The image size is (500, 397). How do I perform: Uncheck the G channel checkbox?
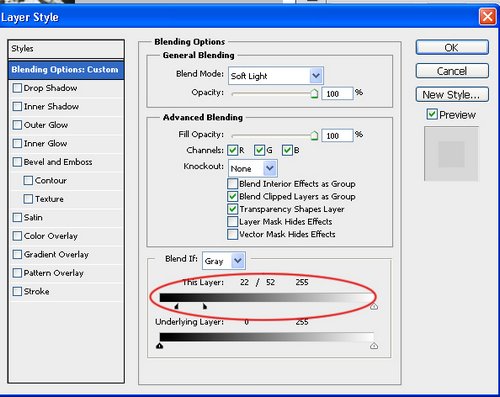(259, 150)
